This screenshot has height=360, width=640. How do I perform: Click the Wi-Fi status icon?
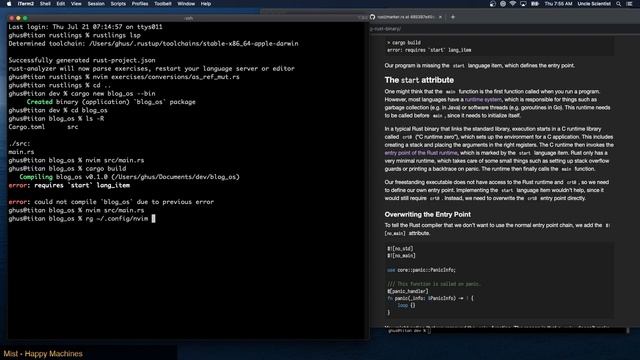(x=513, y=4)
